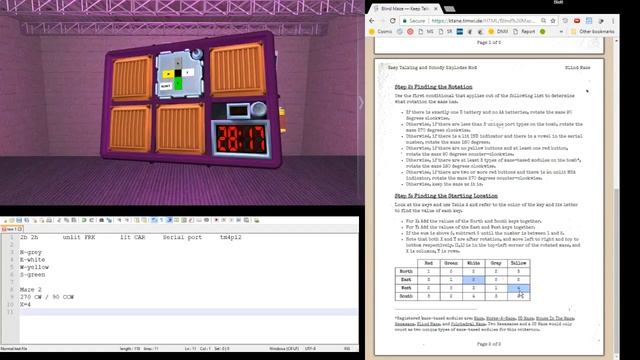Open the MS bookmark

pyautogui.click(x=426, y=31)
